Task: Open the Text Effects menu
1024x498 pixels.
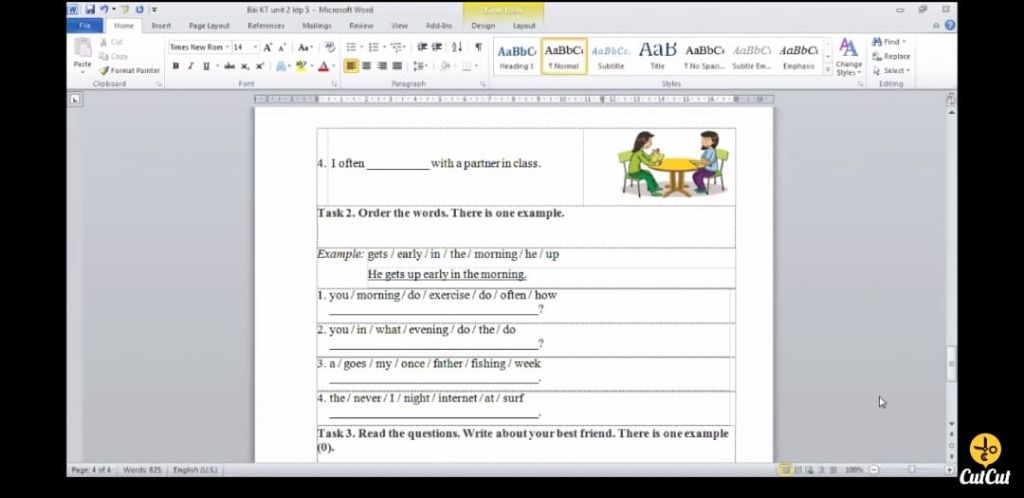Action: [281, 66]
